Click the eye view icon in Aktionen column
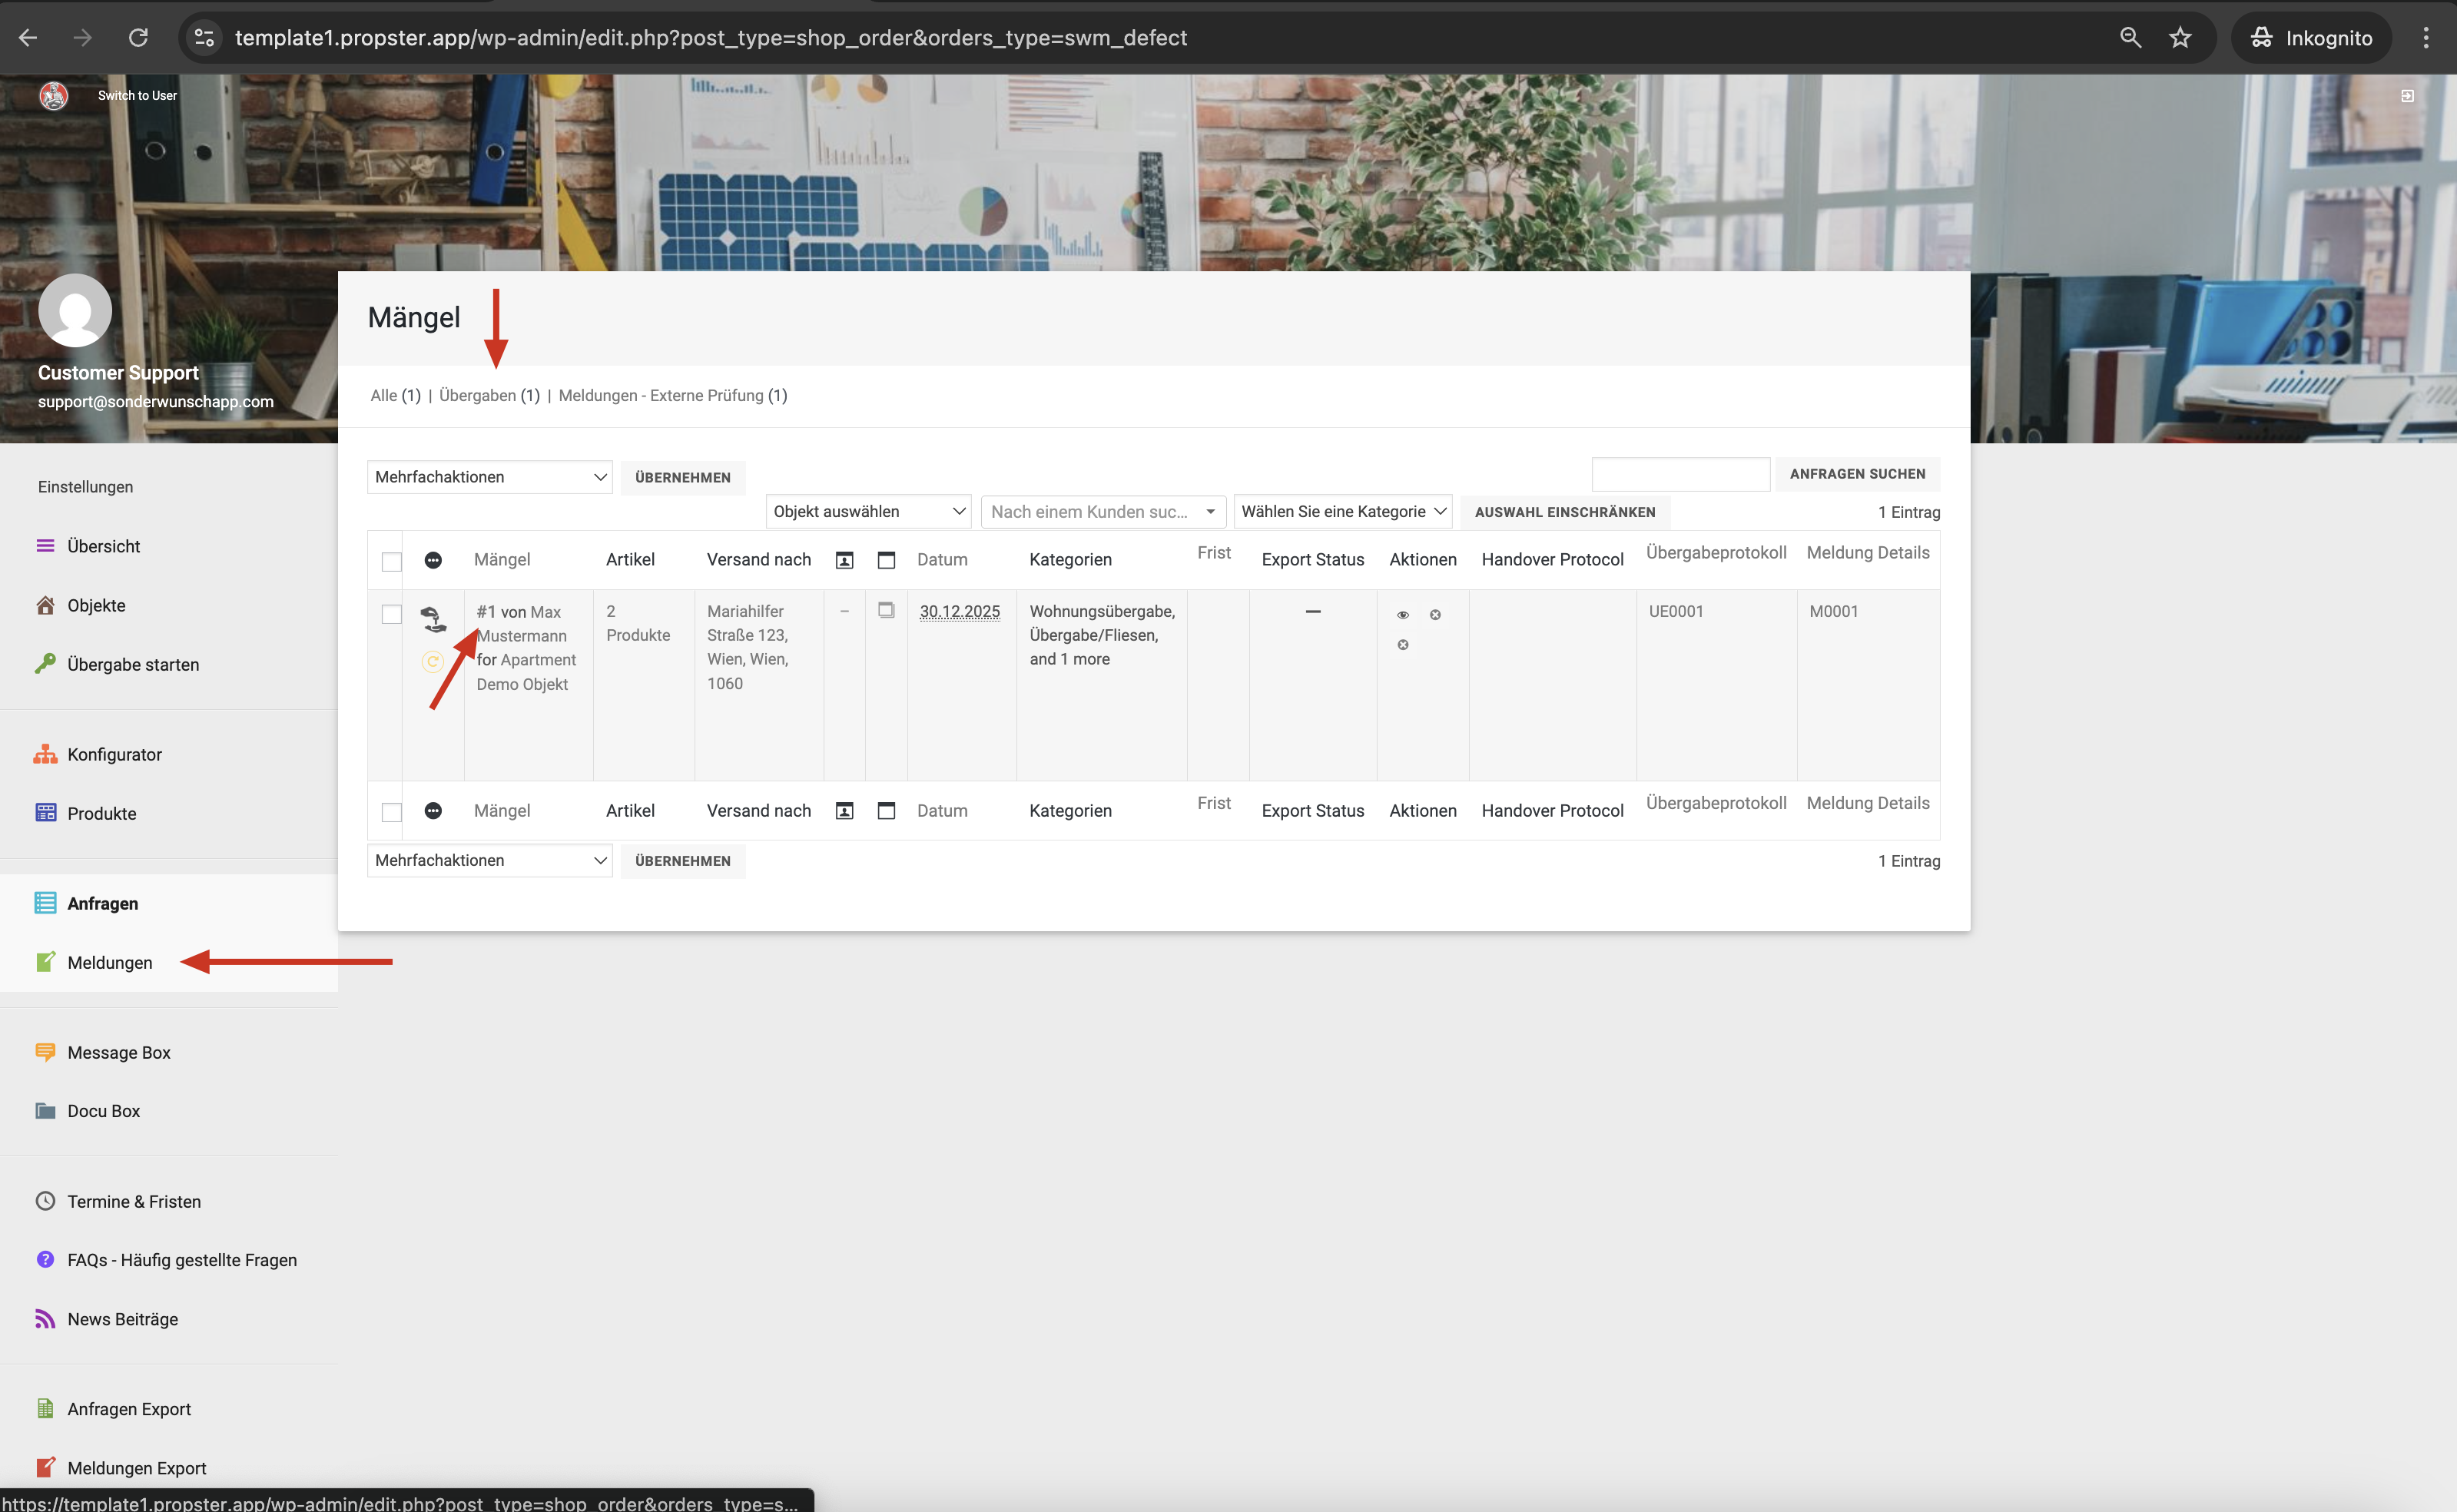The image size is (2457, 1512). [x=1402, y=615]
